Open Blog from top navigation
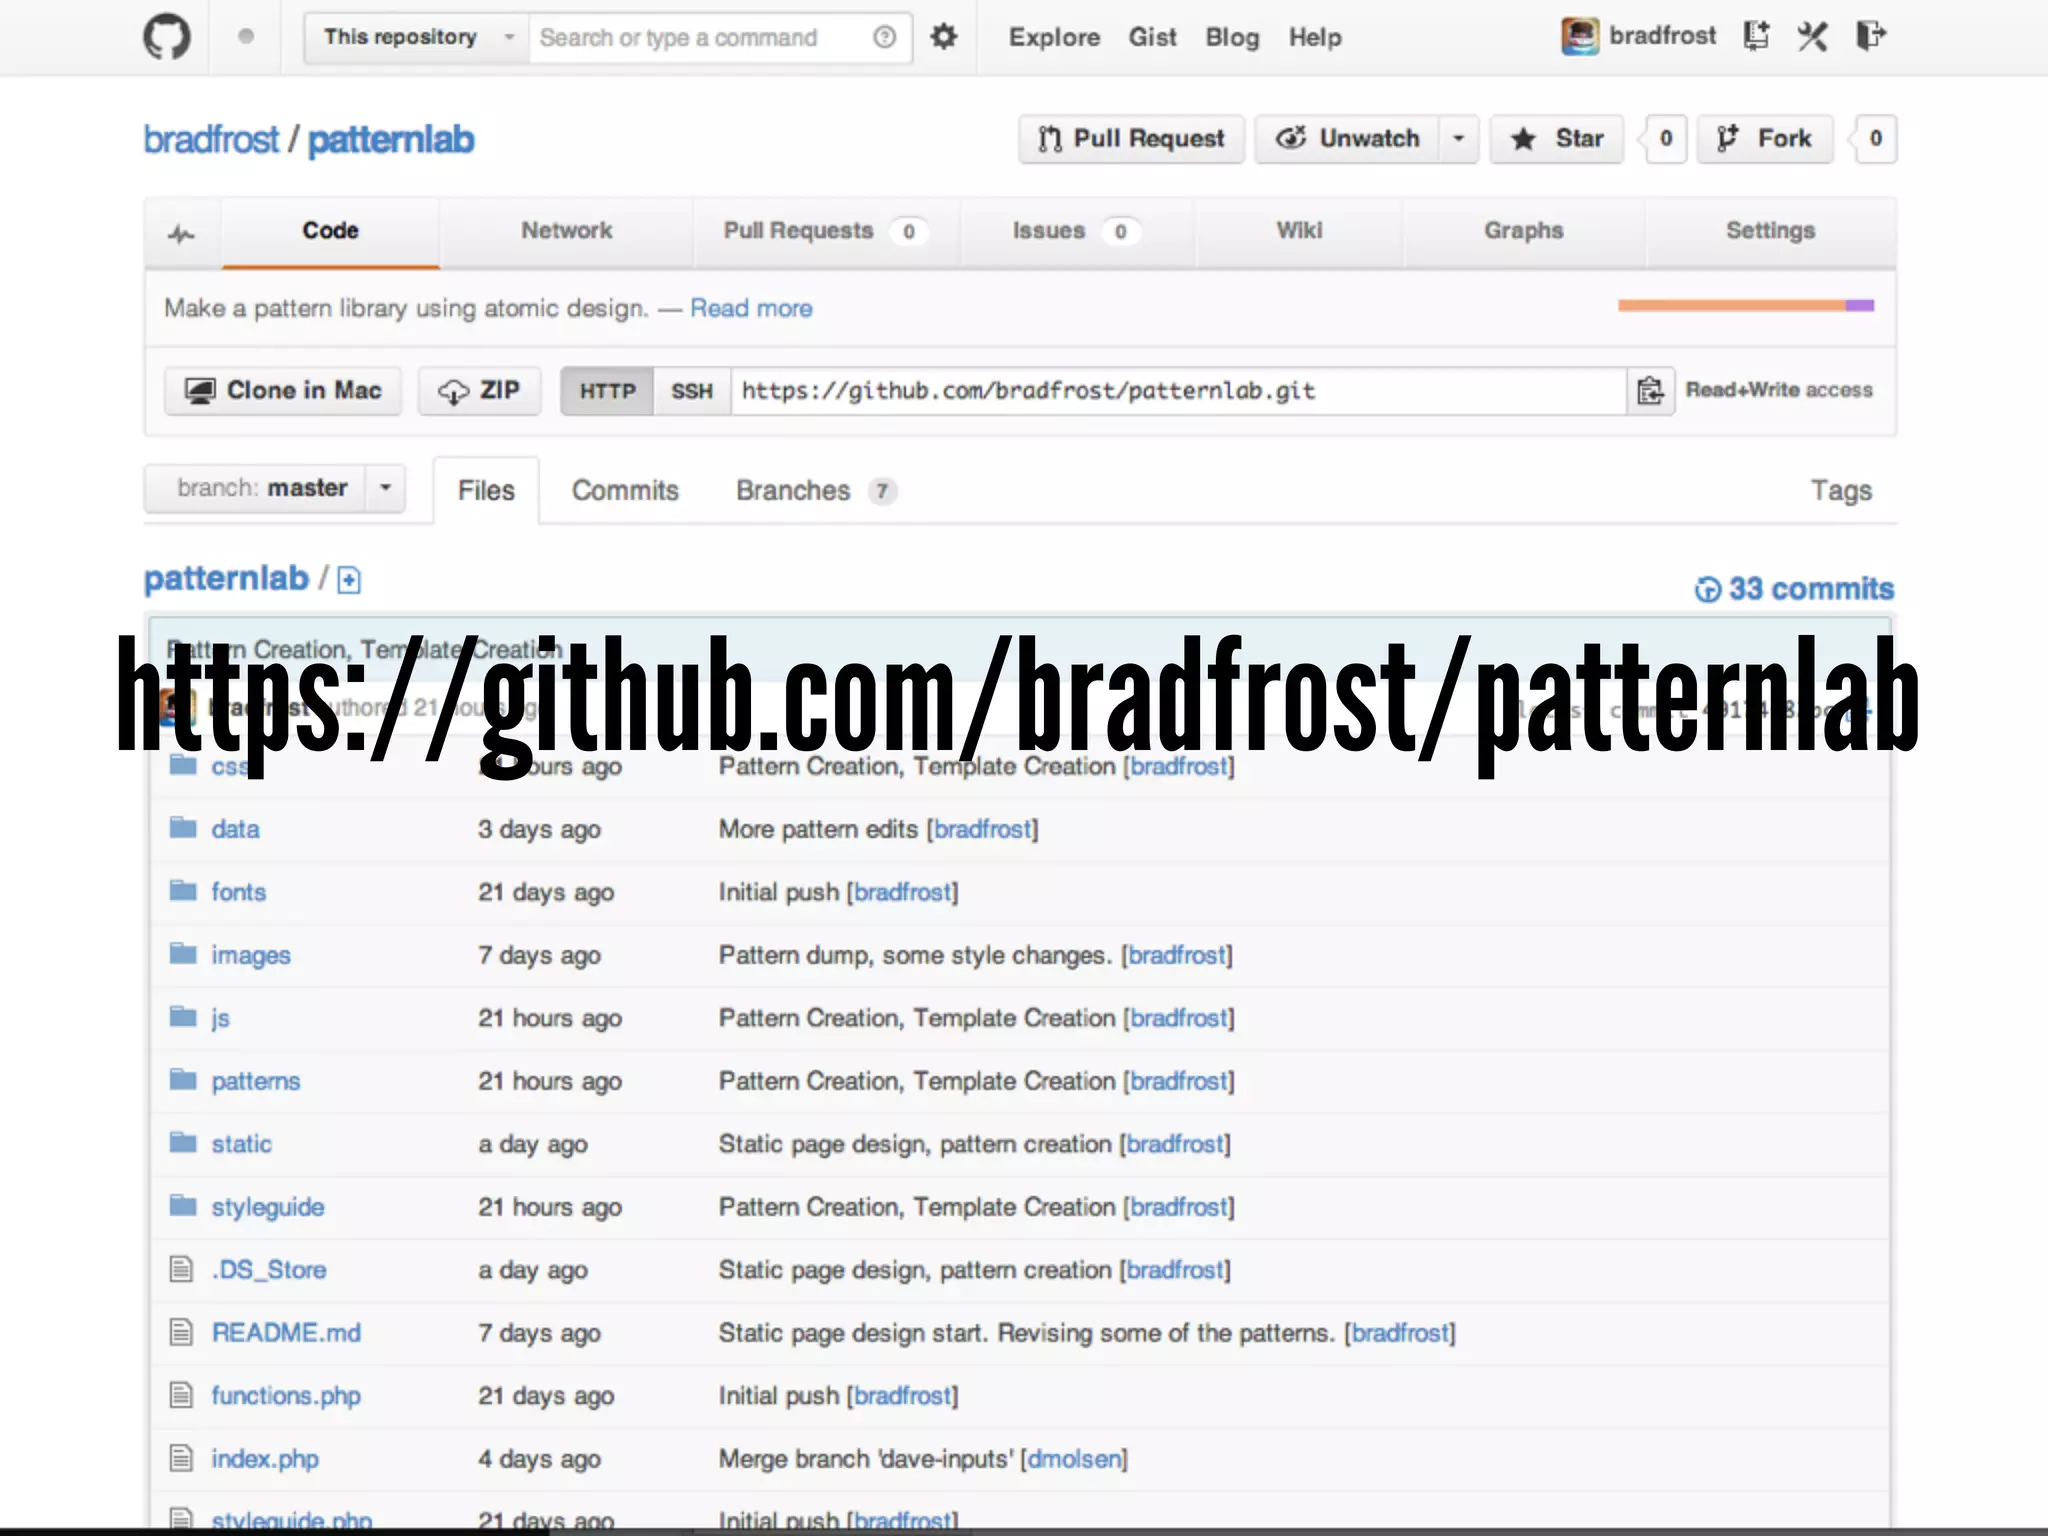The image size is (2048, 1536). (x=1232, y=38)
